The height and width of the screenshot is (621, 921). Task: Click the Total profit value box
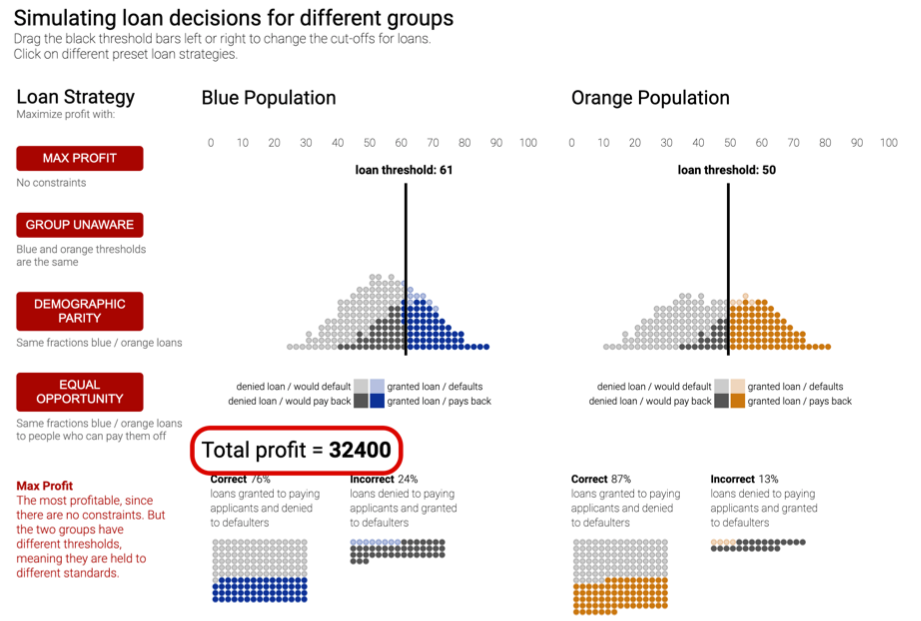coord(297,450)
